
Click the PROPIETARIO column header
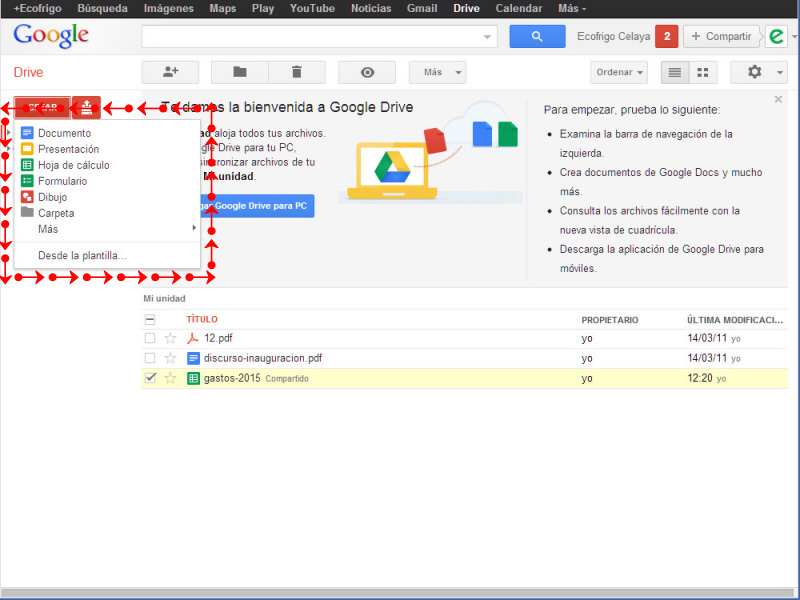[x=610, y=320]
